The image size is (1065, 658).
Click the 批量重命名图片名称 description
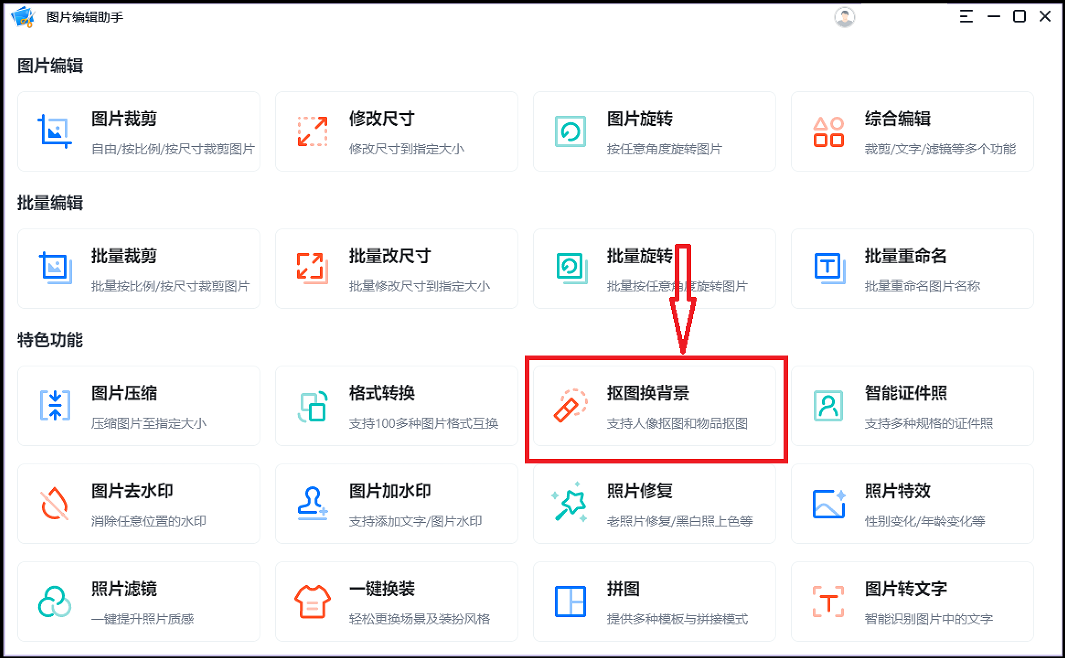[x=922, y=286]
